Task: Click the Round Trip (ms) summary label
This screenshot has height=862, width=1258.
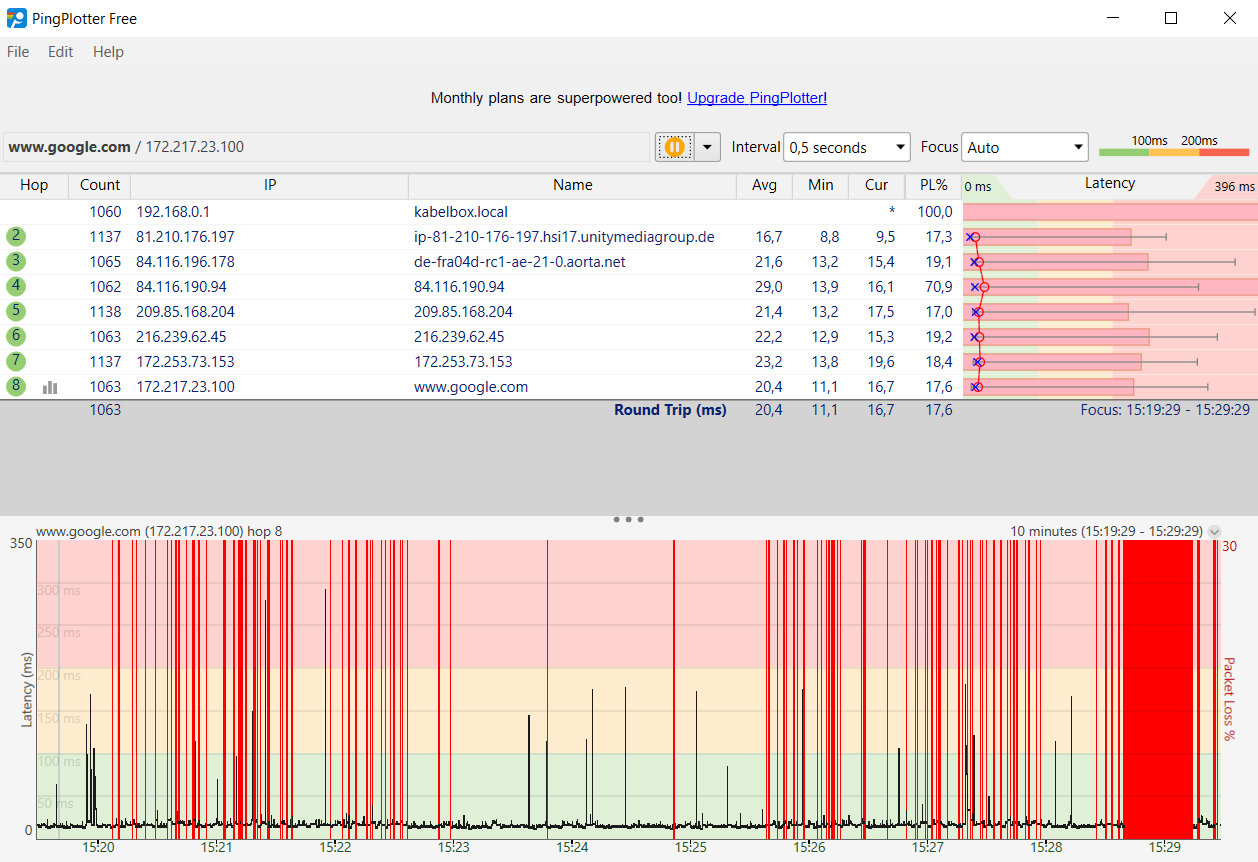Action: tap(670, 410)
